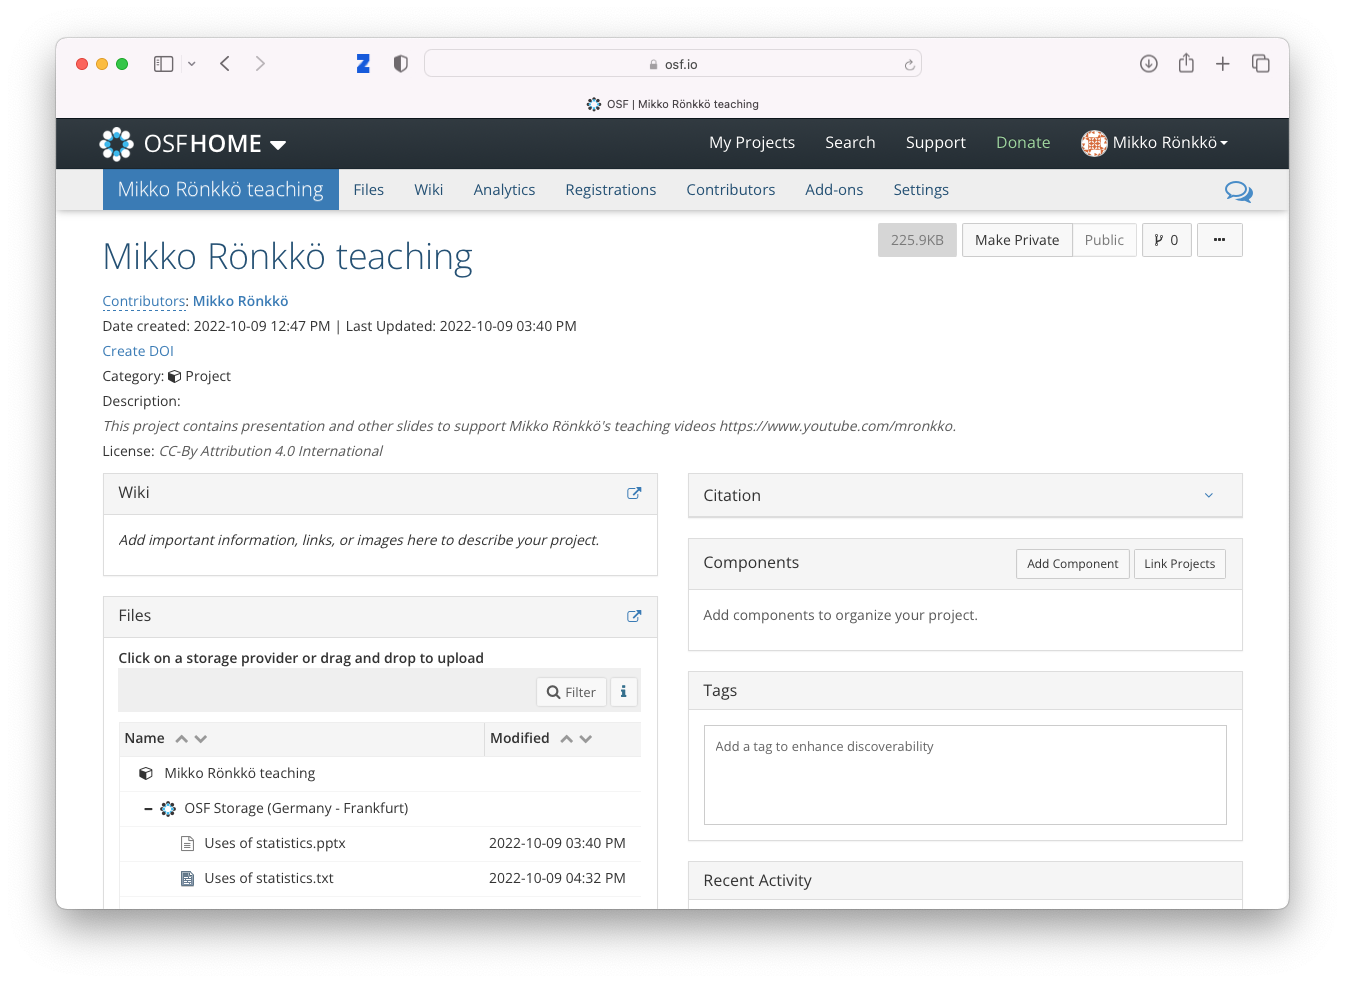
Task: Sort Modified column ascending
Action: point(567,739)
